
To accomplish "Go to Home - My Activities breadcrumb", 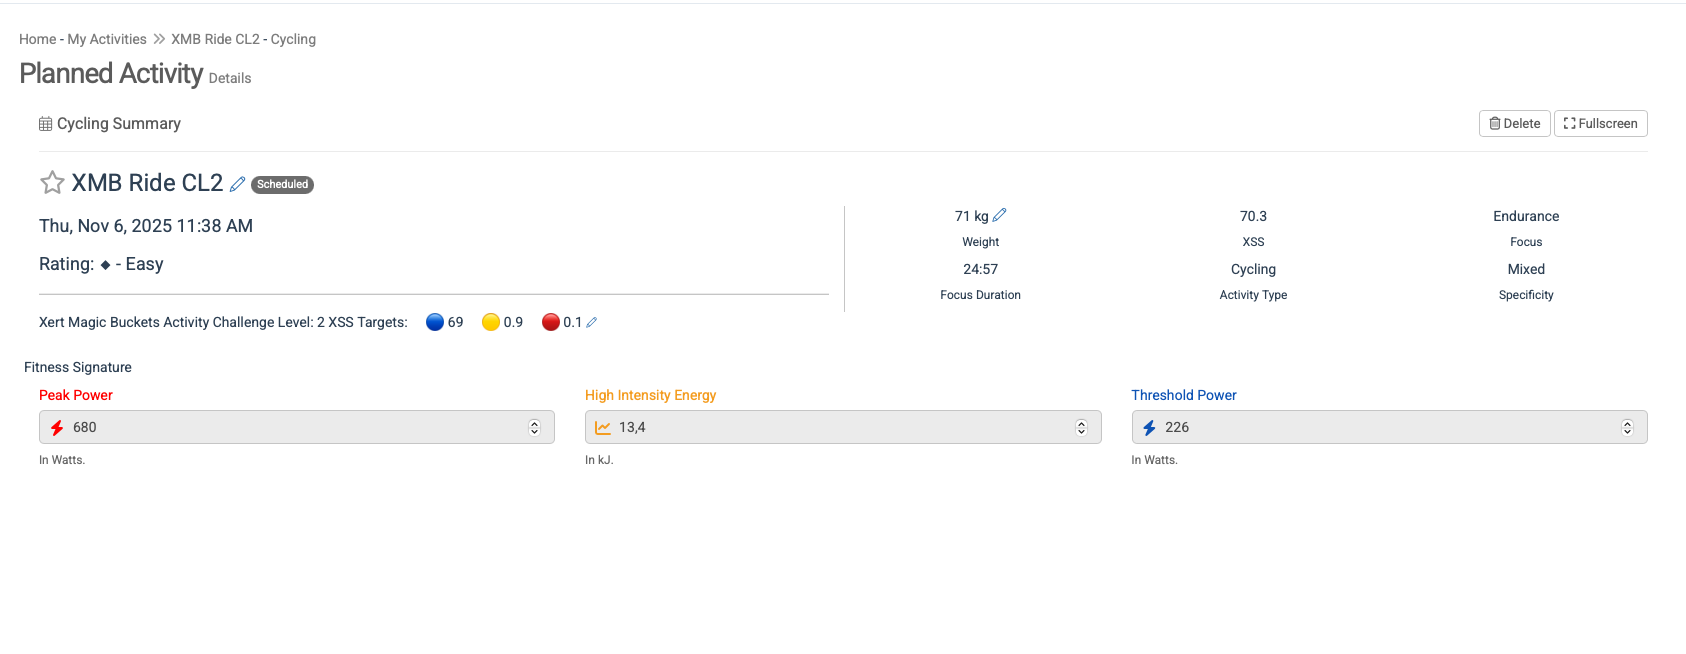I will [x=83, y=39].
